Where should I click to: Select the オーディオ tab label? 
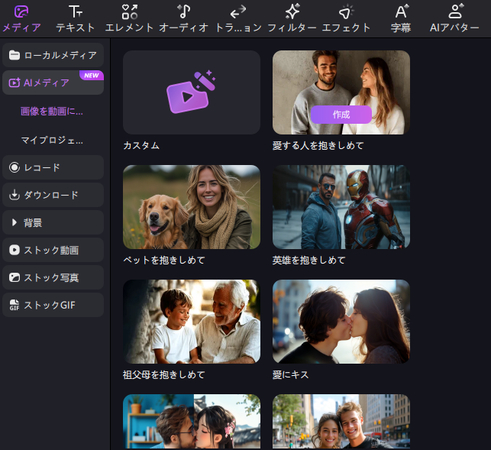coord(184,28)
